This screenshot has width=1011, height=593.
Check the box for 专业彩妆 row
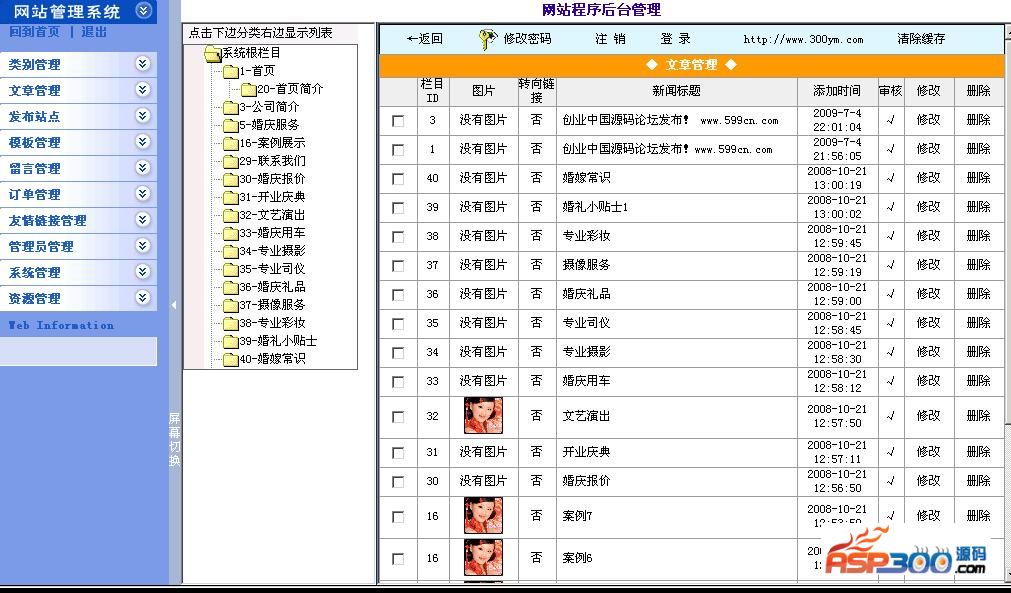coord(398,237)
